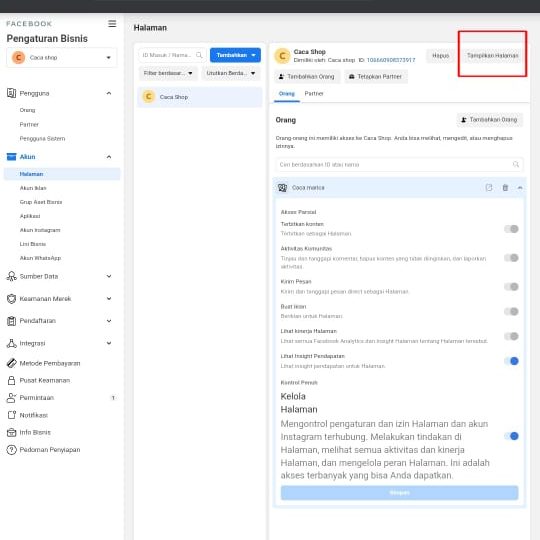Viewport: 540px width, 540px height.
Task: Open the Filter berdasarkan dropdown
Action: click(168, 73)
